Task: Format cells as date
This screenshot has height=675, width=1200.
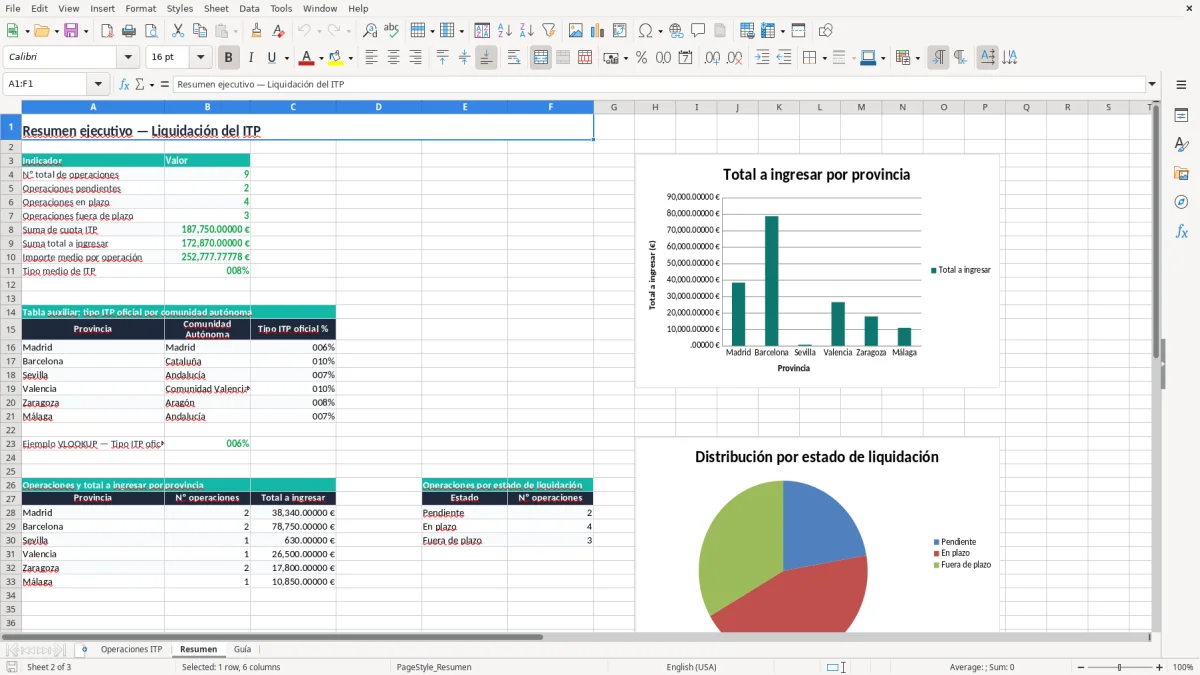Action: coord(686,58)
